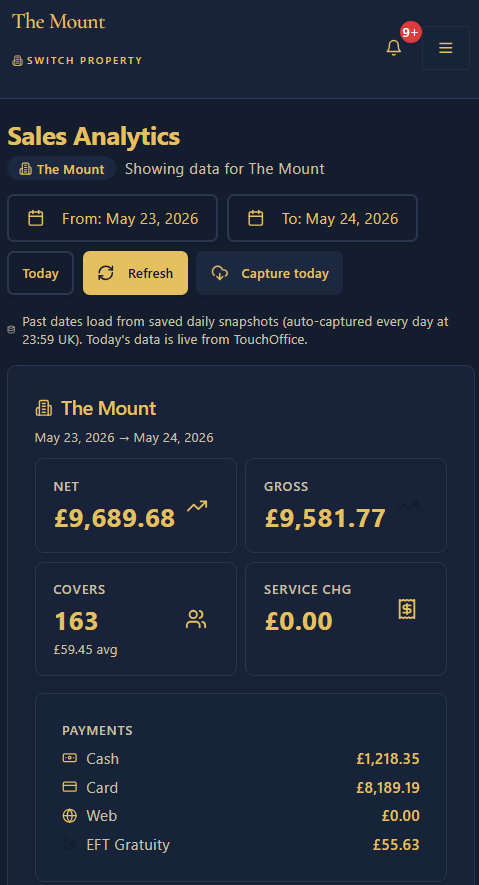Click the Switch Property link
479x885 pixels.
tap(77, 60)
